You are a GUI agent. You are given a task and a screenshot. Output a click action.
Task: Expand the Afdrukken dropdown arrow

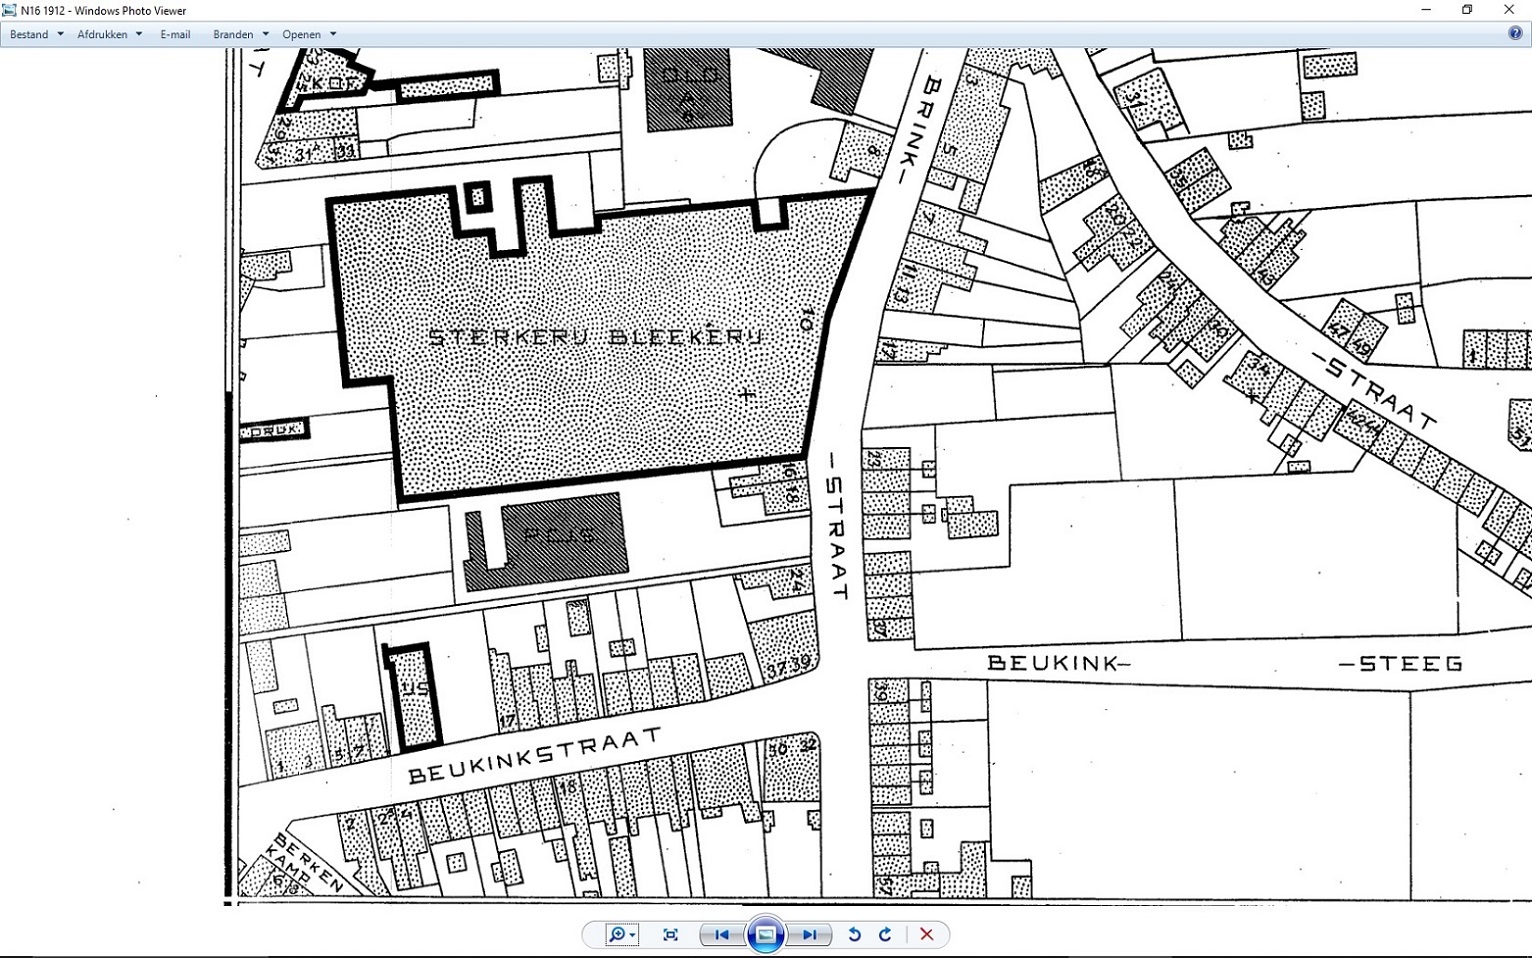tap(139, 34)
